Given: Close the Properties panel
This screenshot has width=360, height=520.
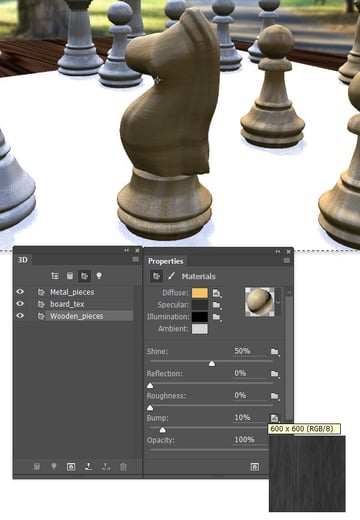Looking at the screenshot, I should click(288, 251).
